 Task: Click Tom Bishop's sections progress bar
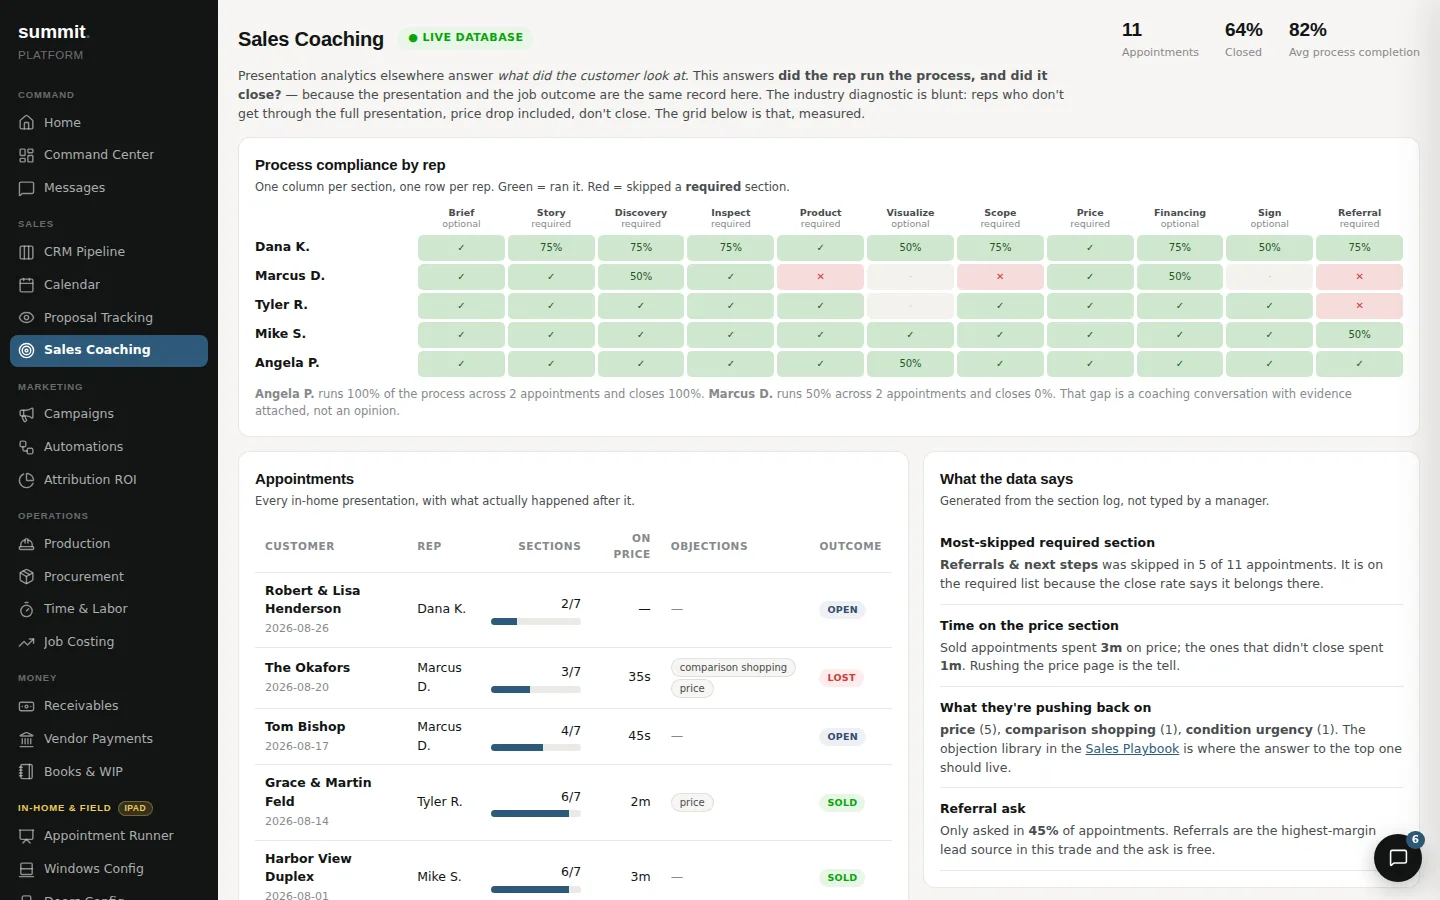536,748
